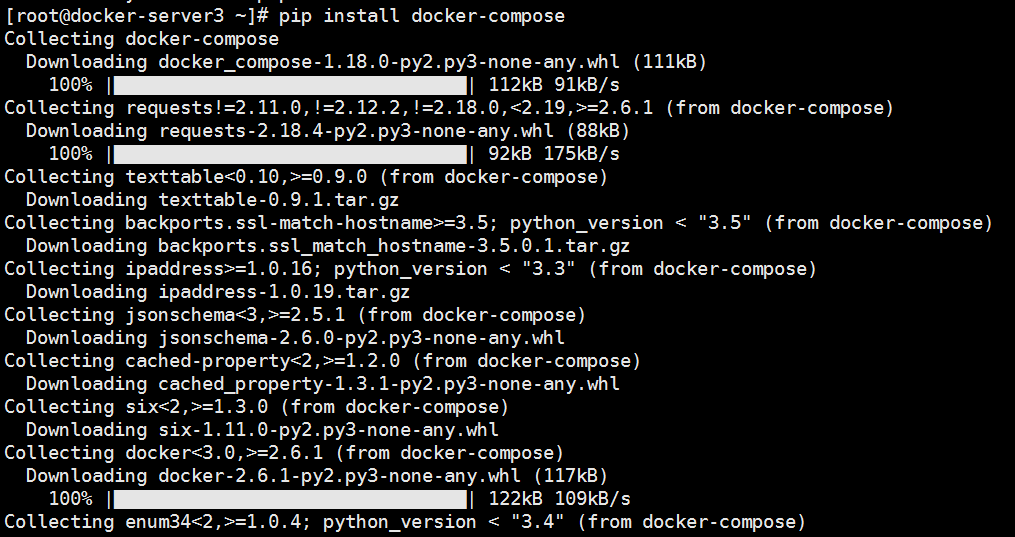Click the jsonschema-2.6.0 wheel filename
The height and width of the screenshot is (537, 1015).
(361, 338)
